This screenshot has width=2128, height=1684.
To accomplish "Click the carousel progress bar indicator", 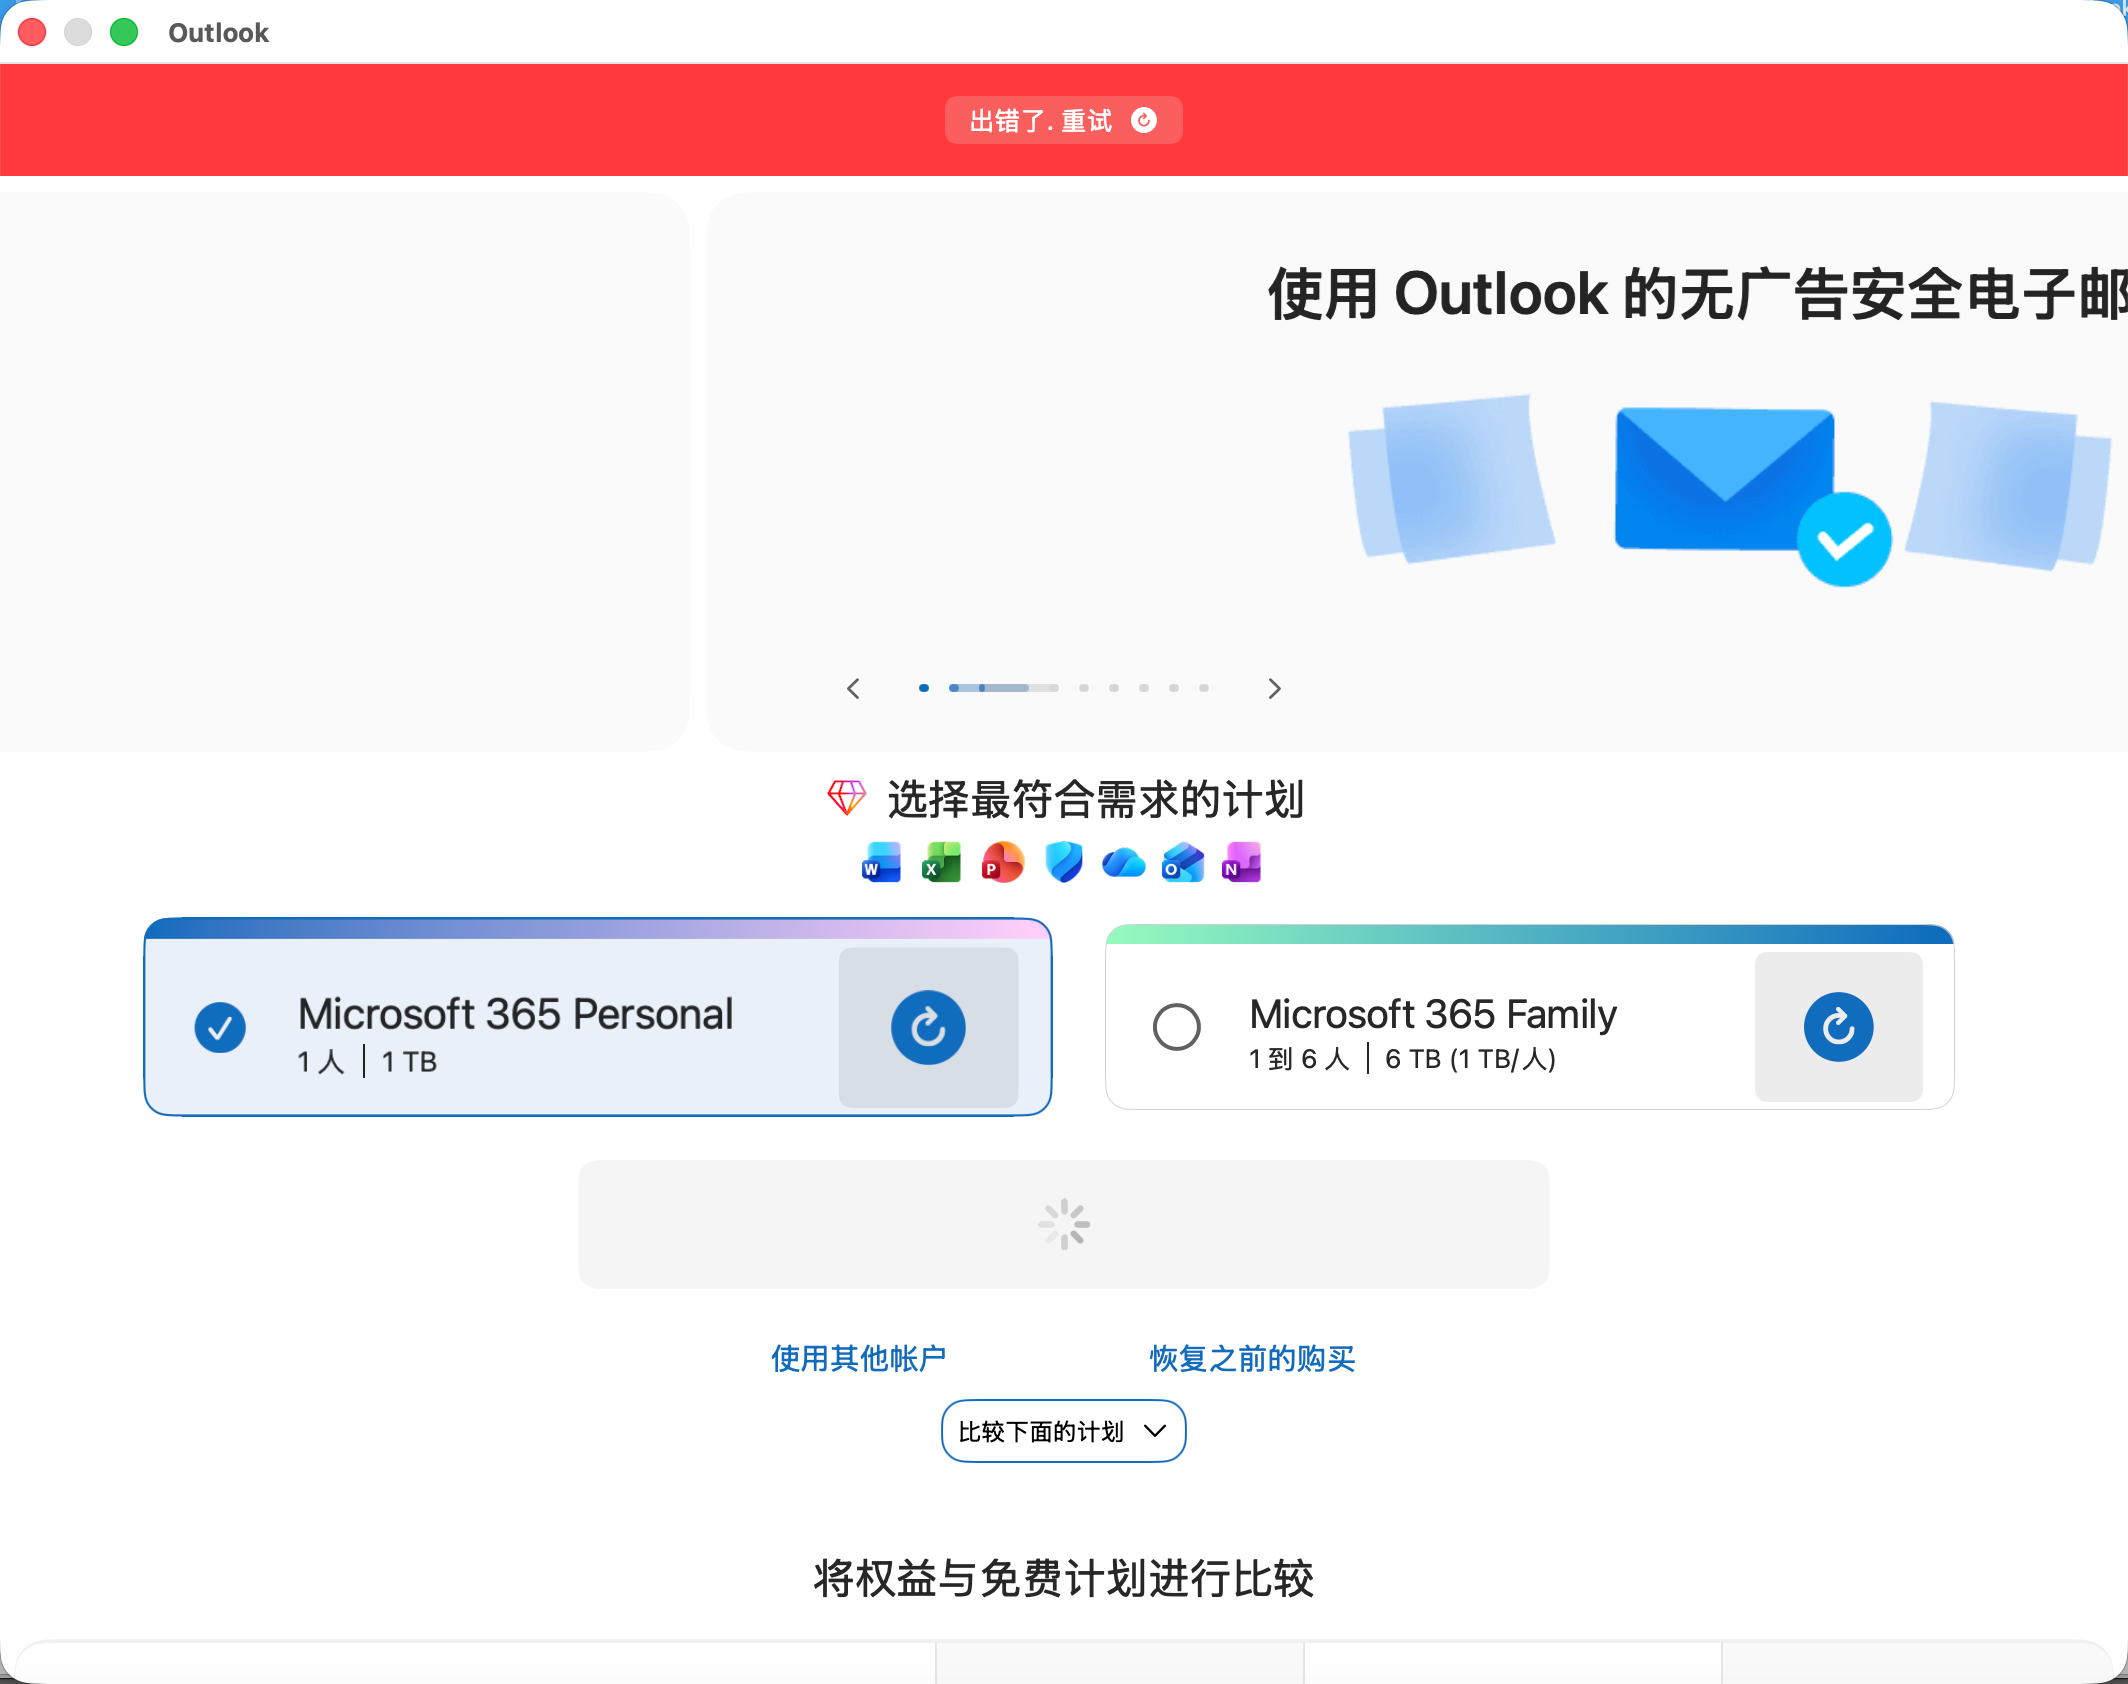I will [x=1003, y=688].
